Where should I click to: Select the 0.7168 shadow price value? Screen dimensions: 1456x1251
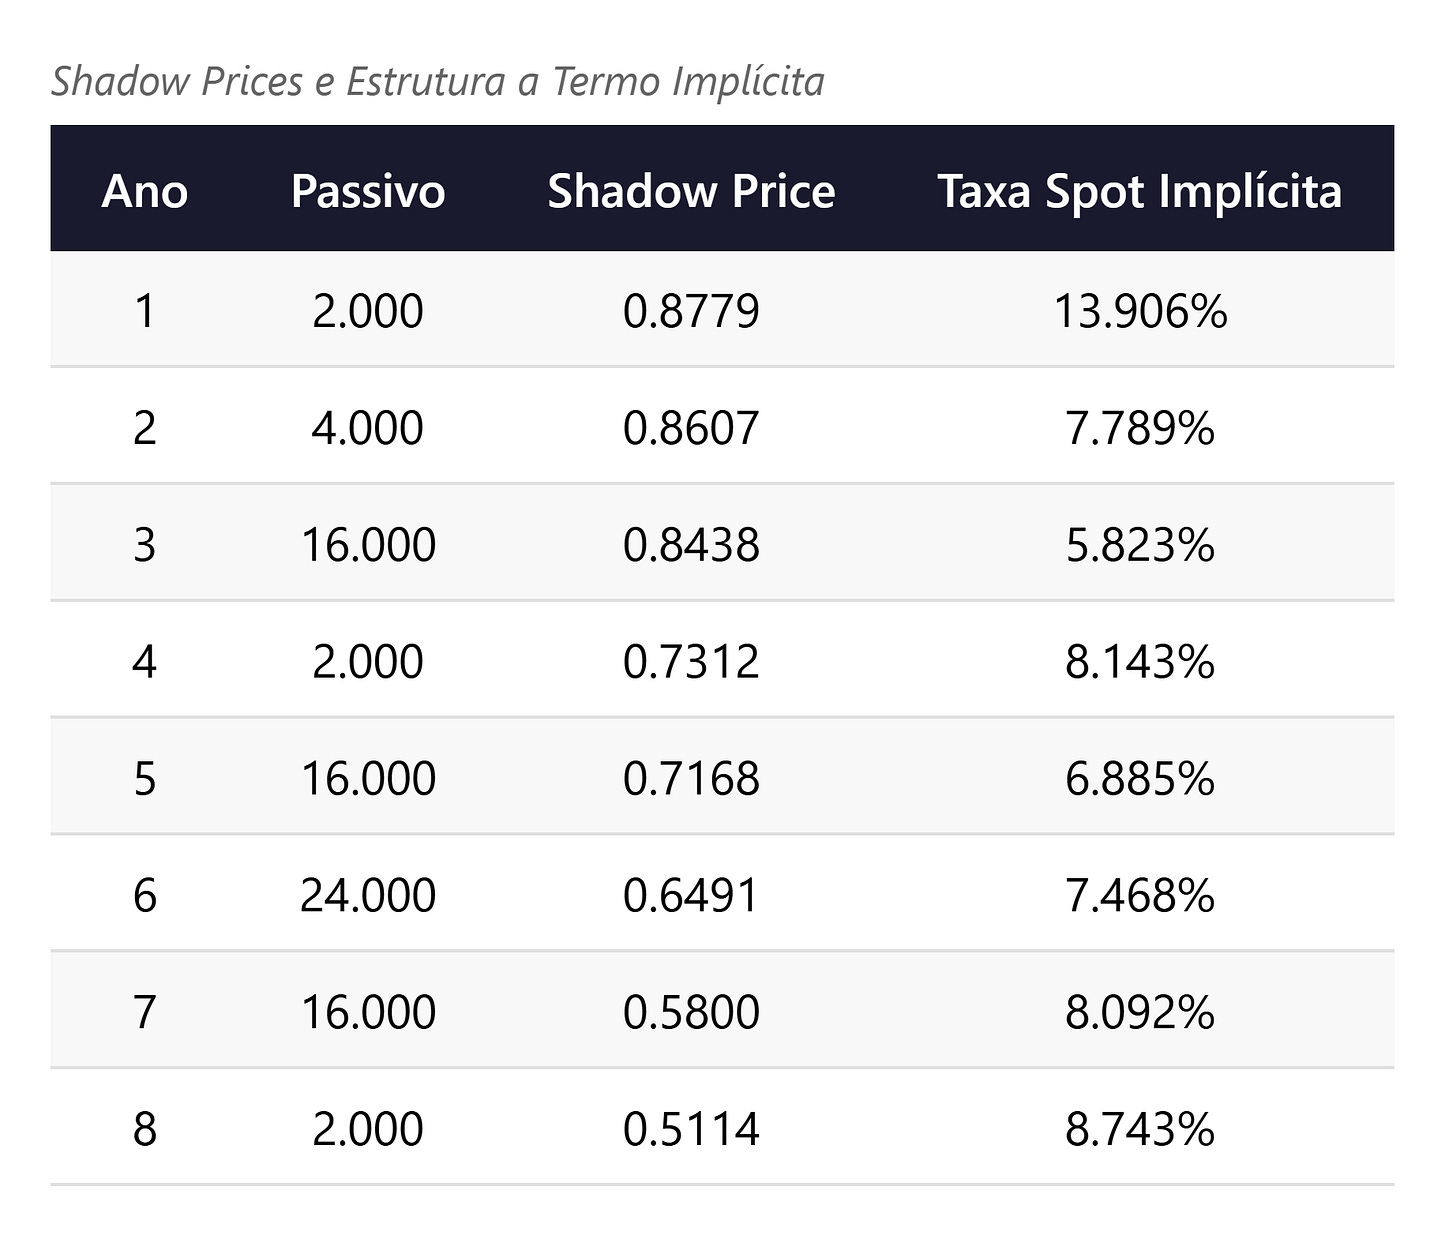click(691, 778)
